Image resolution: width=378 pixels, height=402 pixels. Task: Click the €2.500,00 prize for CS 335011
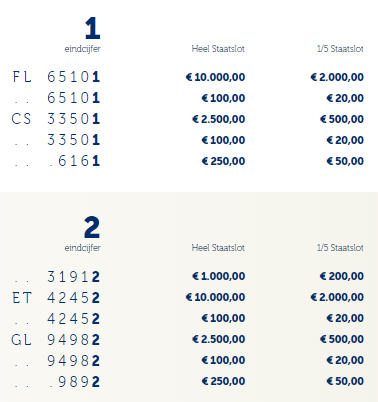[x=219, y=119]
